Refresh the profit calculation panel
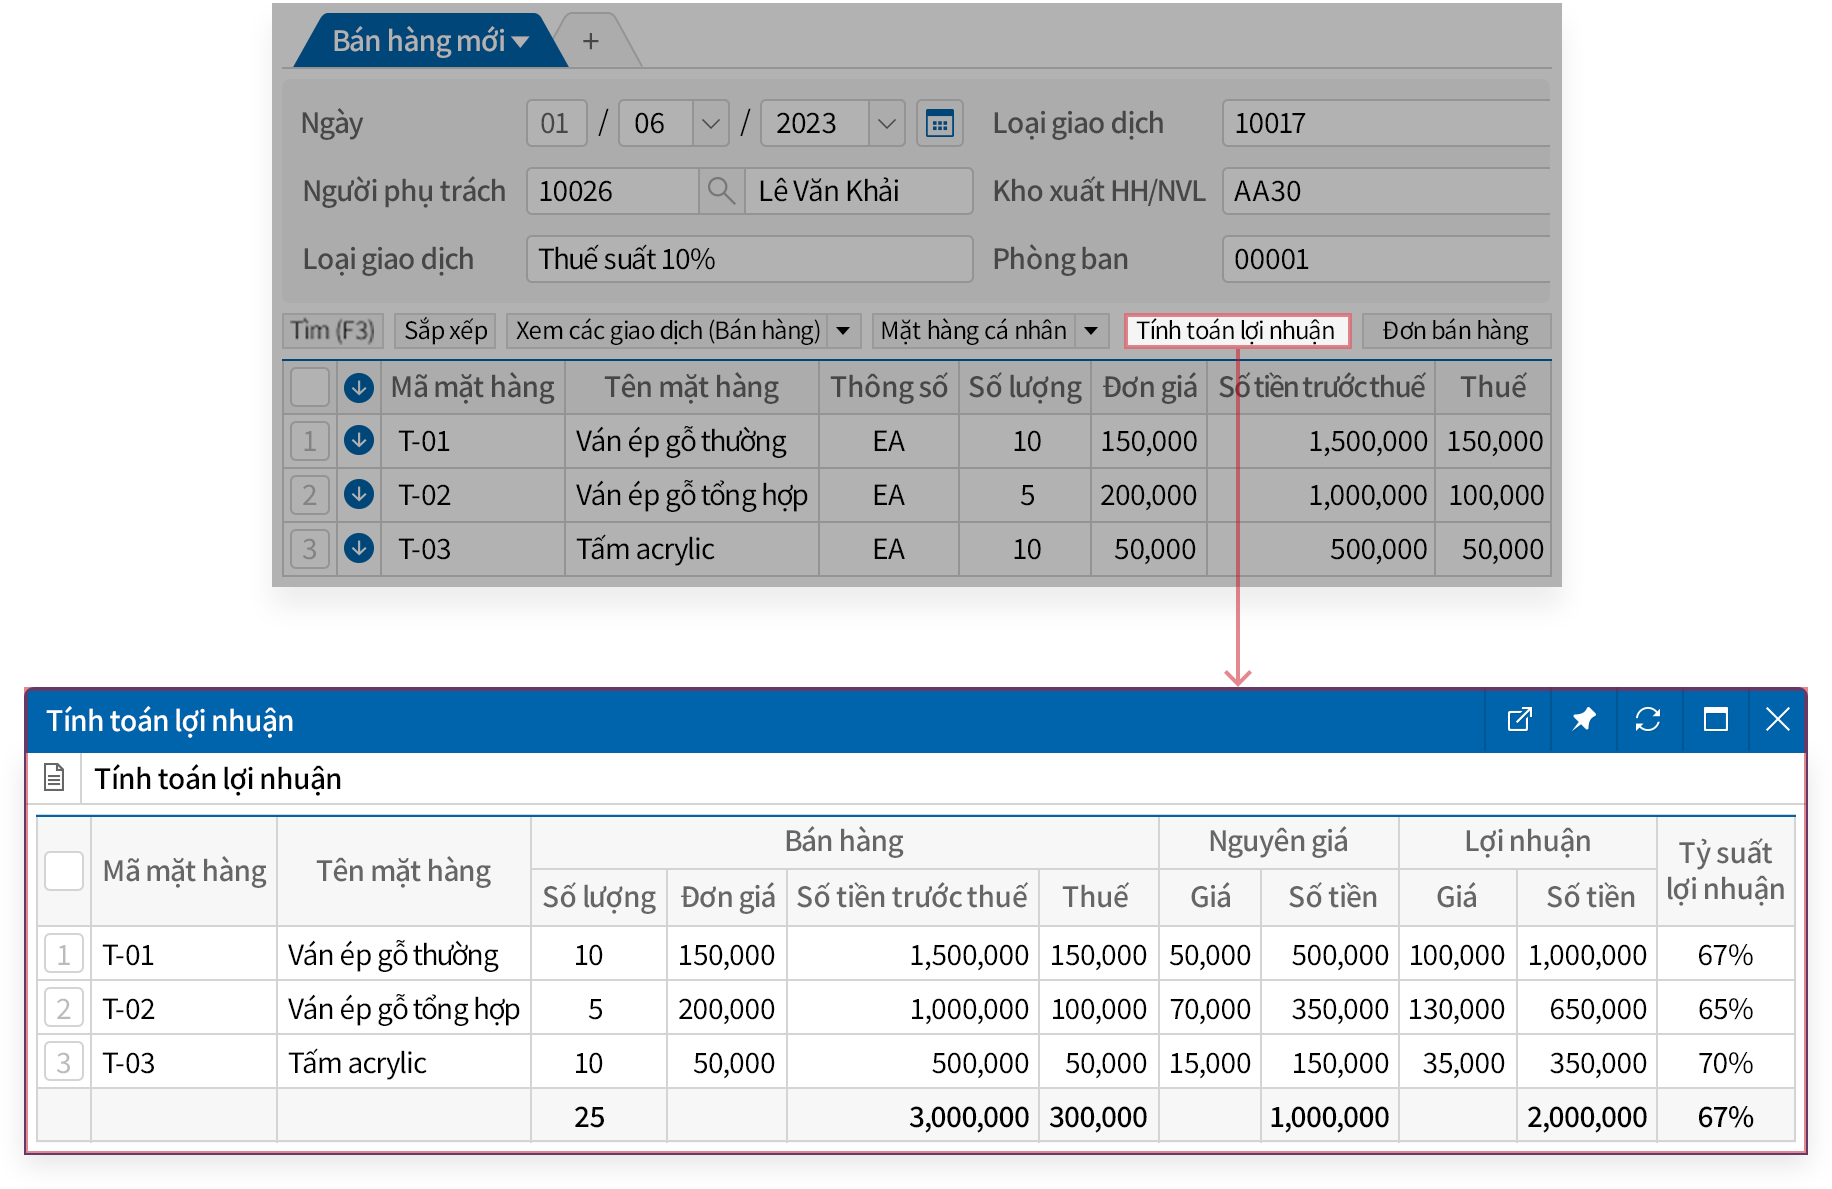The width and height of the screenshot is (1832, 1189). (1647, 720)
